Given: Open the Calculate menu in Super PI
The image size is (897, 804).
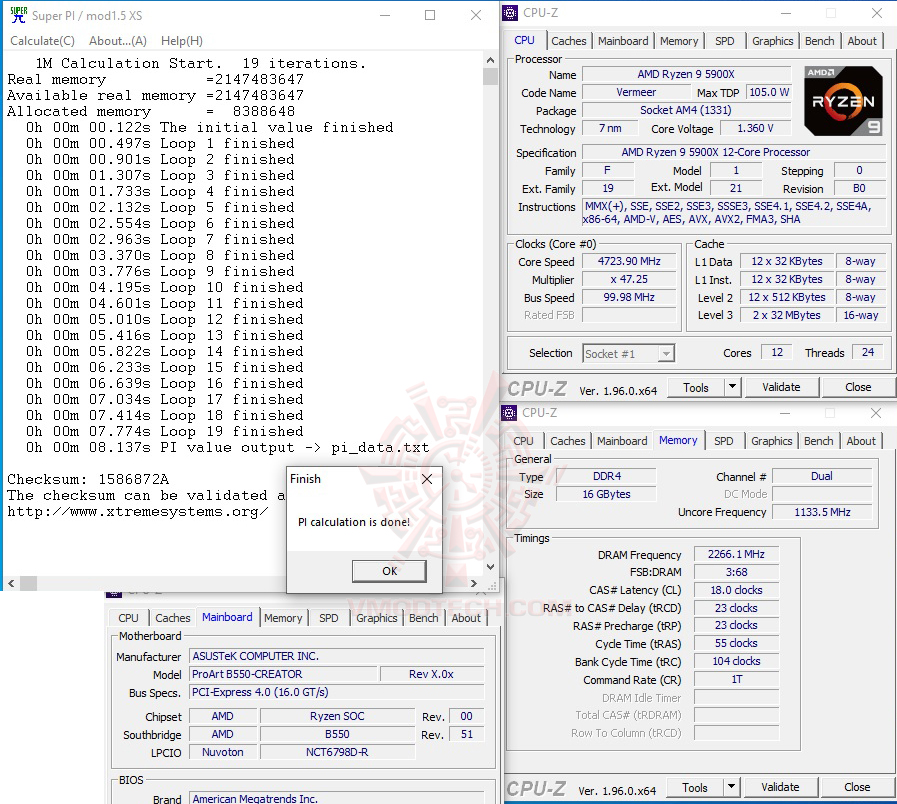Looking at the screenshot, I should click(43, 41).
